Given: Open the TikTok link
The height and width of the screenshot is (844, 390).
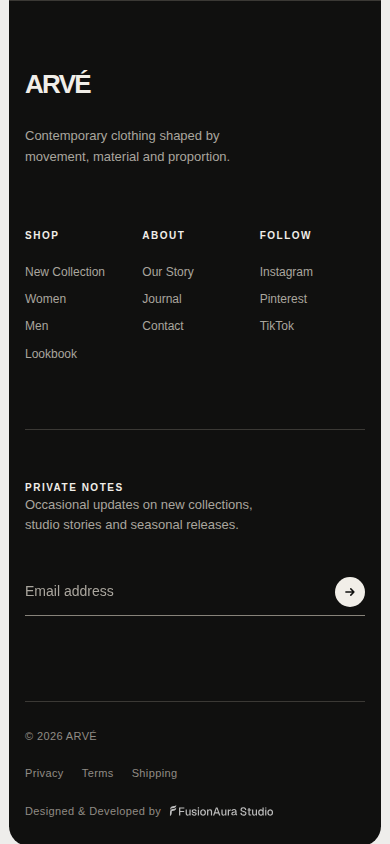Looking at the screenshot, I should point(277,326).
